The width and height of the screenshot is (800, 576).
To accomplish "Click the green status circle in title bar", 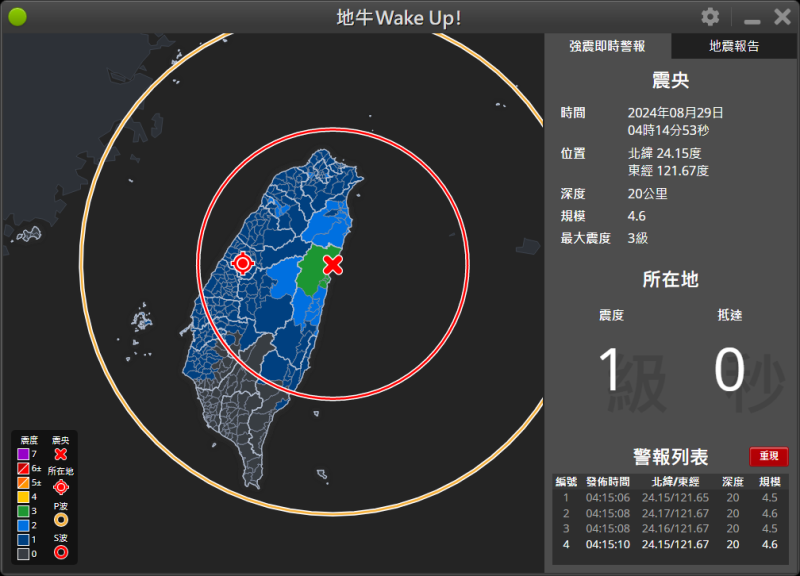I will coord(17,17).
